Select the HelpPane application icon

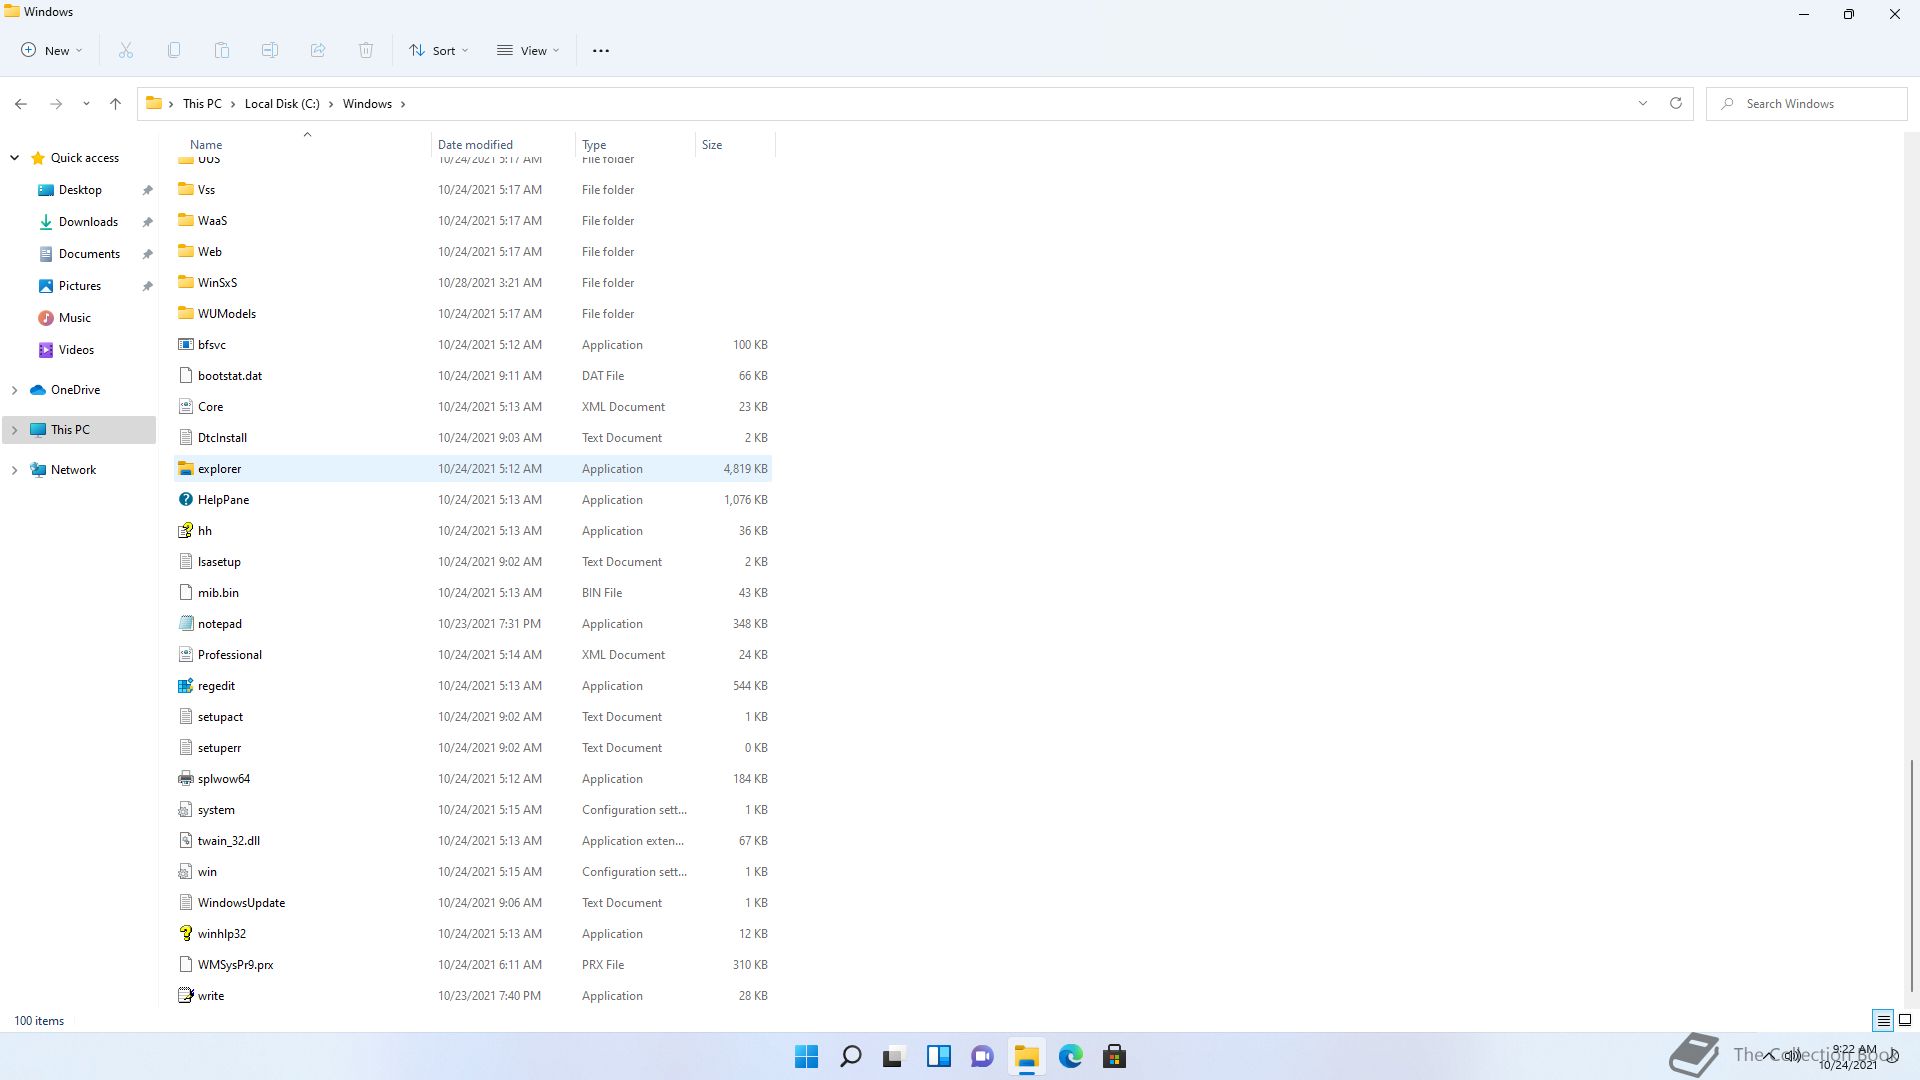coord(185,500)
